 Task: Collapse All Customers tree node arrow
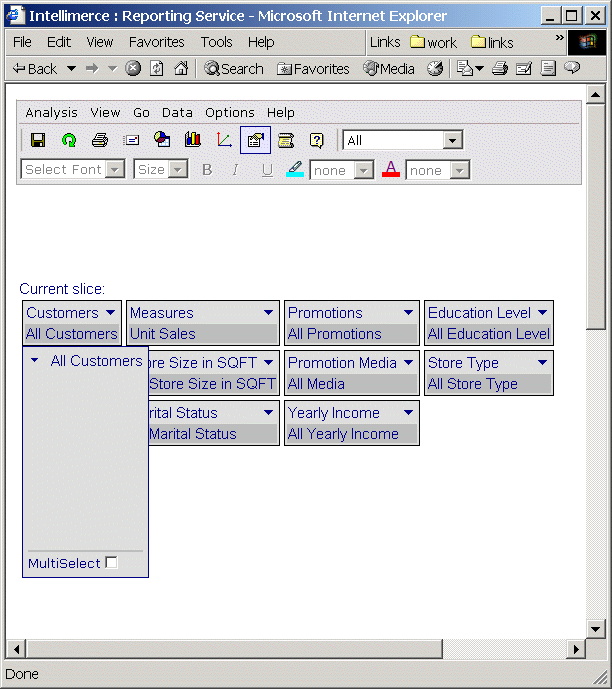pos(34,361)
